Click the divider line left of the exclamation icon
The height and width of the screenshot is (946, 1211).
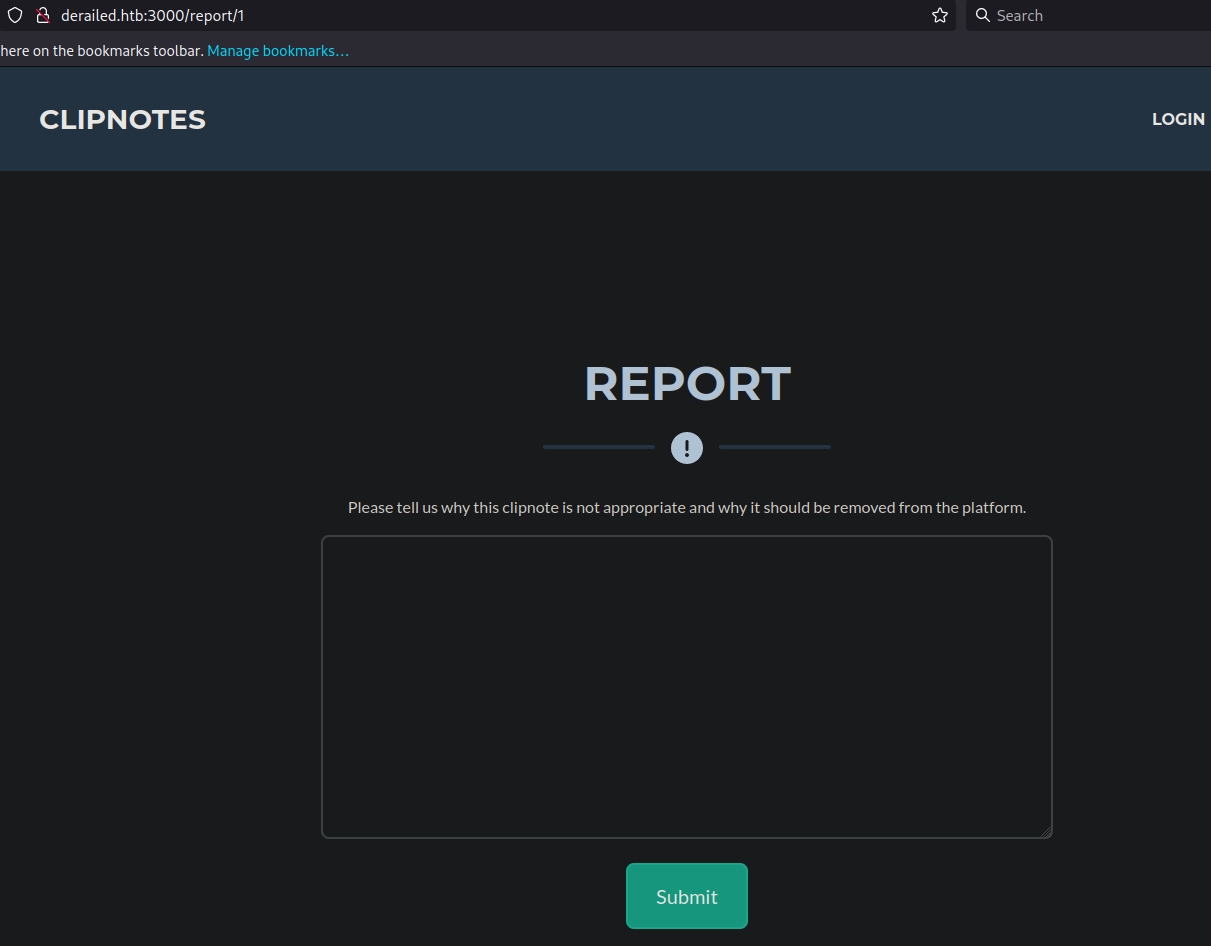(598, 447)
